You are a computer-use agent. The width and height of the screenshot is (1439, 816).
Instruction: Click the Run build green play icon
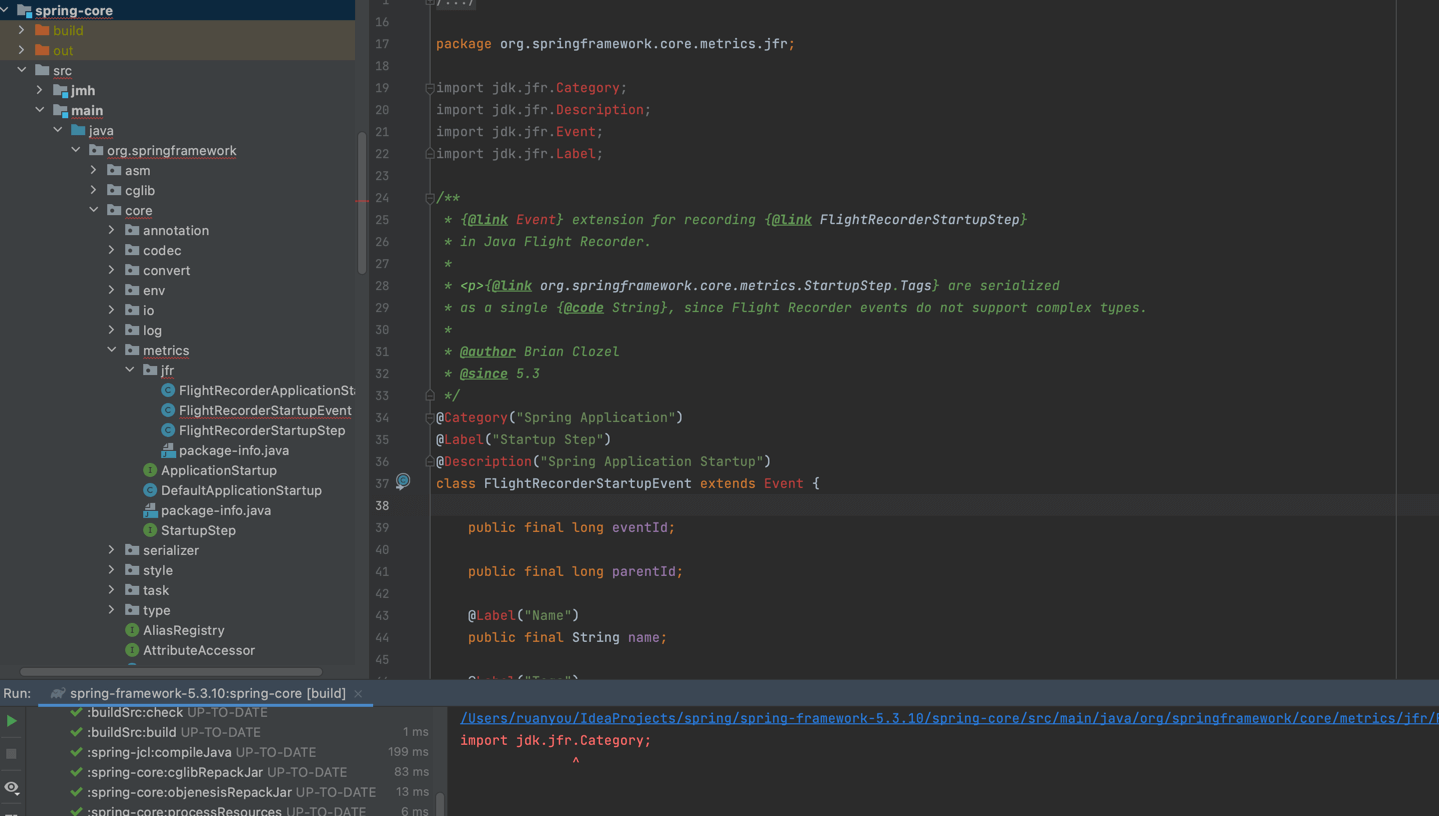click(12, 720)
